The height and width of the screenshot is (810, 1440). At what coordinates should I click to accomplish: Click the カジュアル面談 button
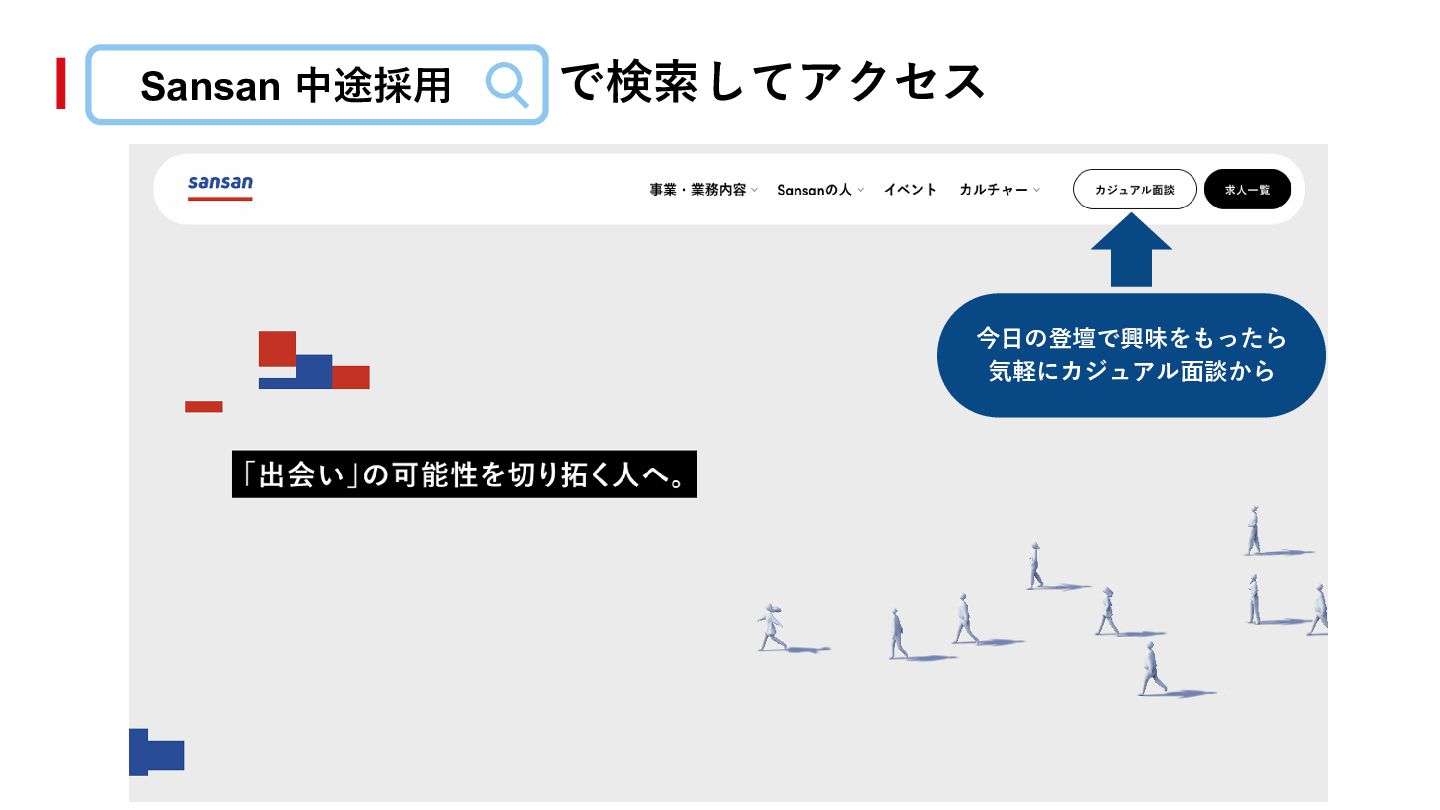coord(1135,189)
